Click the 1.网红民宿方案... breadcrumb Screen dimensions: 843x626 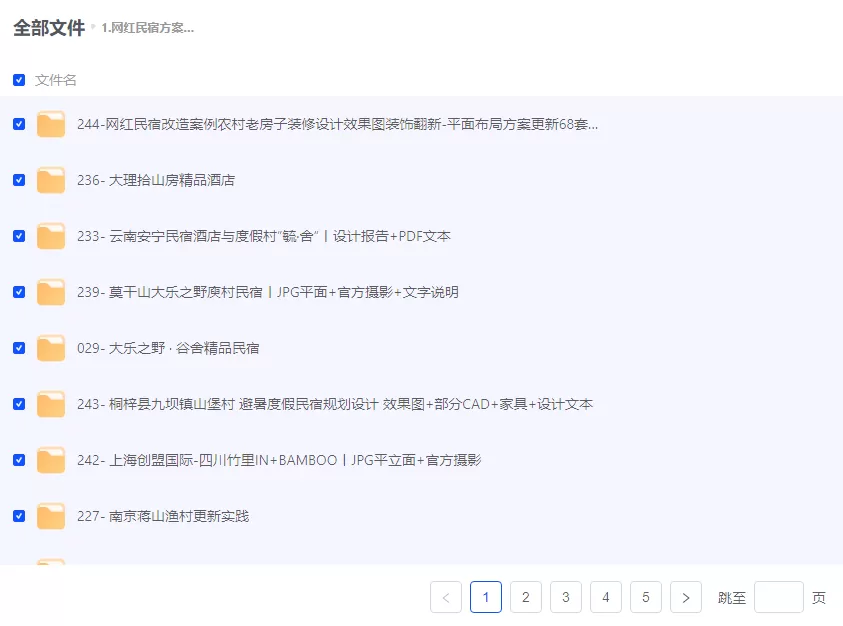click(x=147, y=27)
